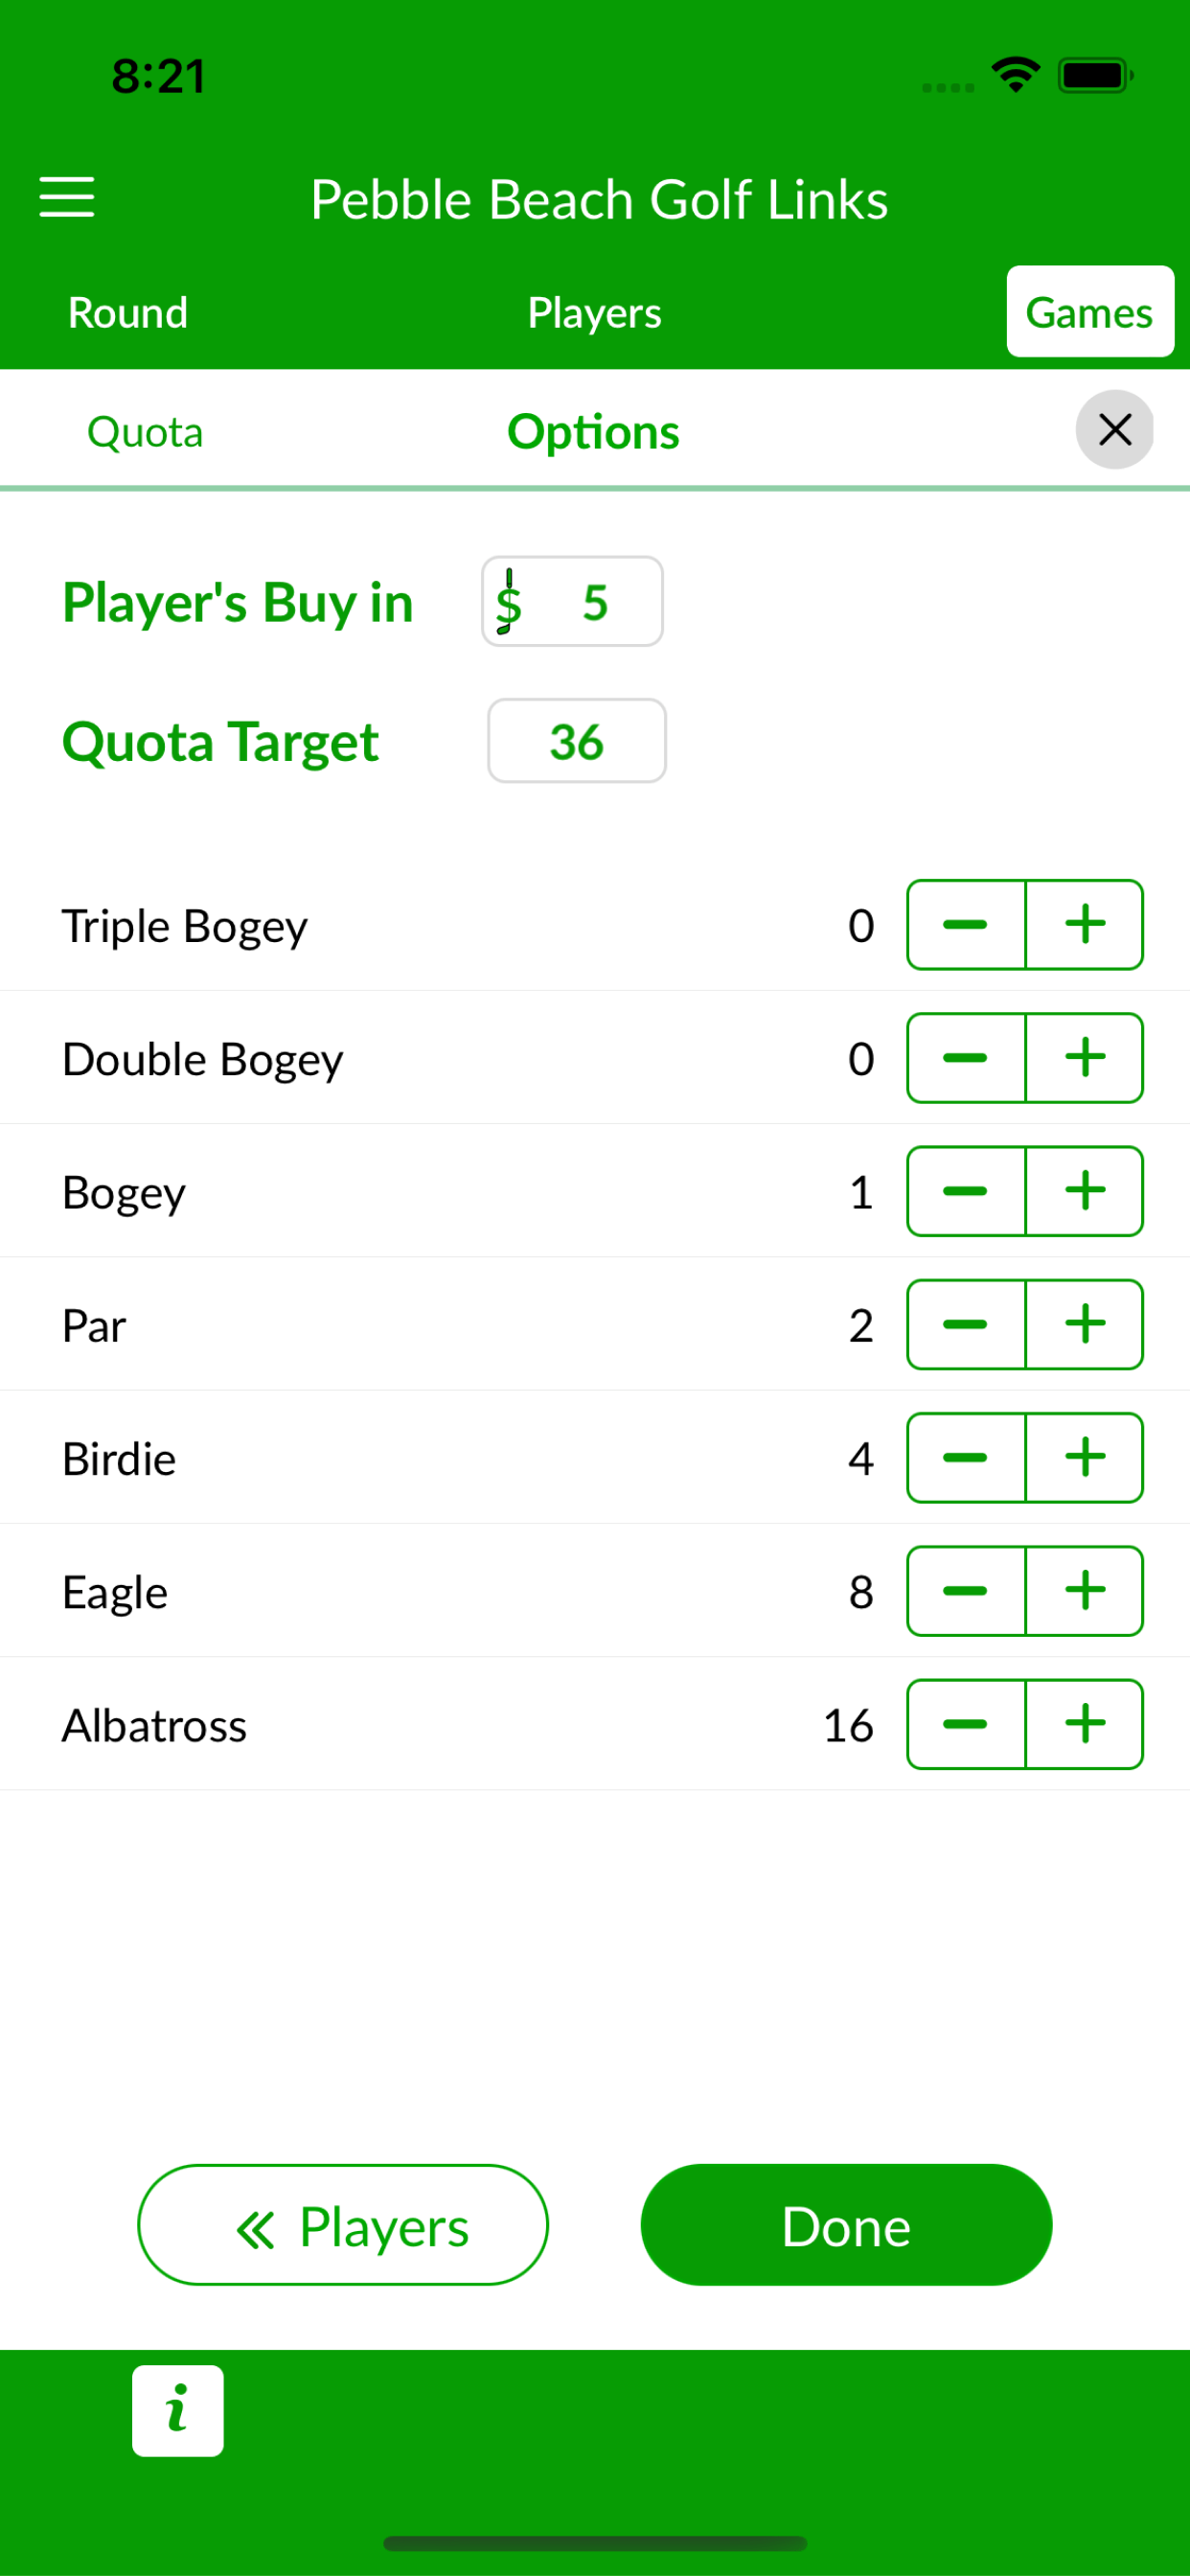This screenshot has height=2576, width=1190.
Task: Increase Bogey points with plus
Action: click(x=1084, y=1191)
